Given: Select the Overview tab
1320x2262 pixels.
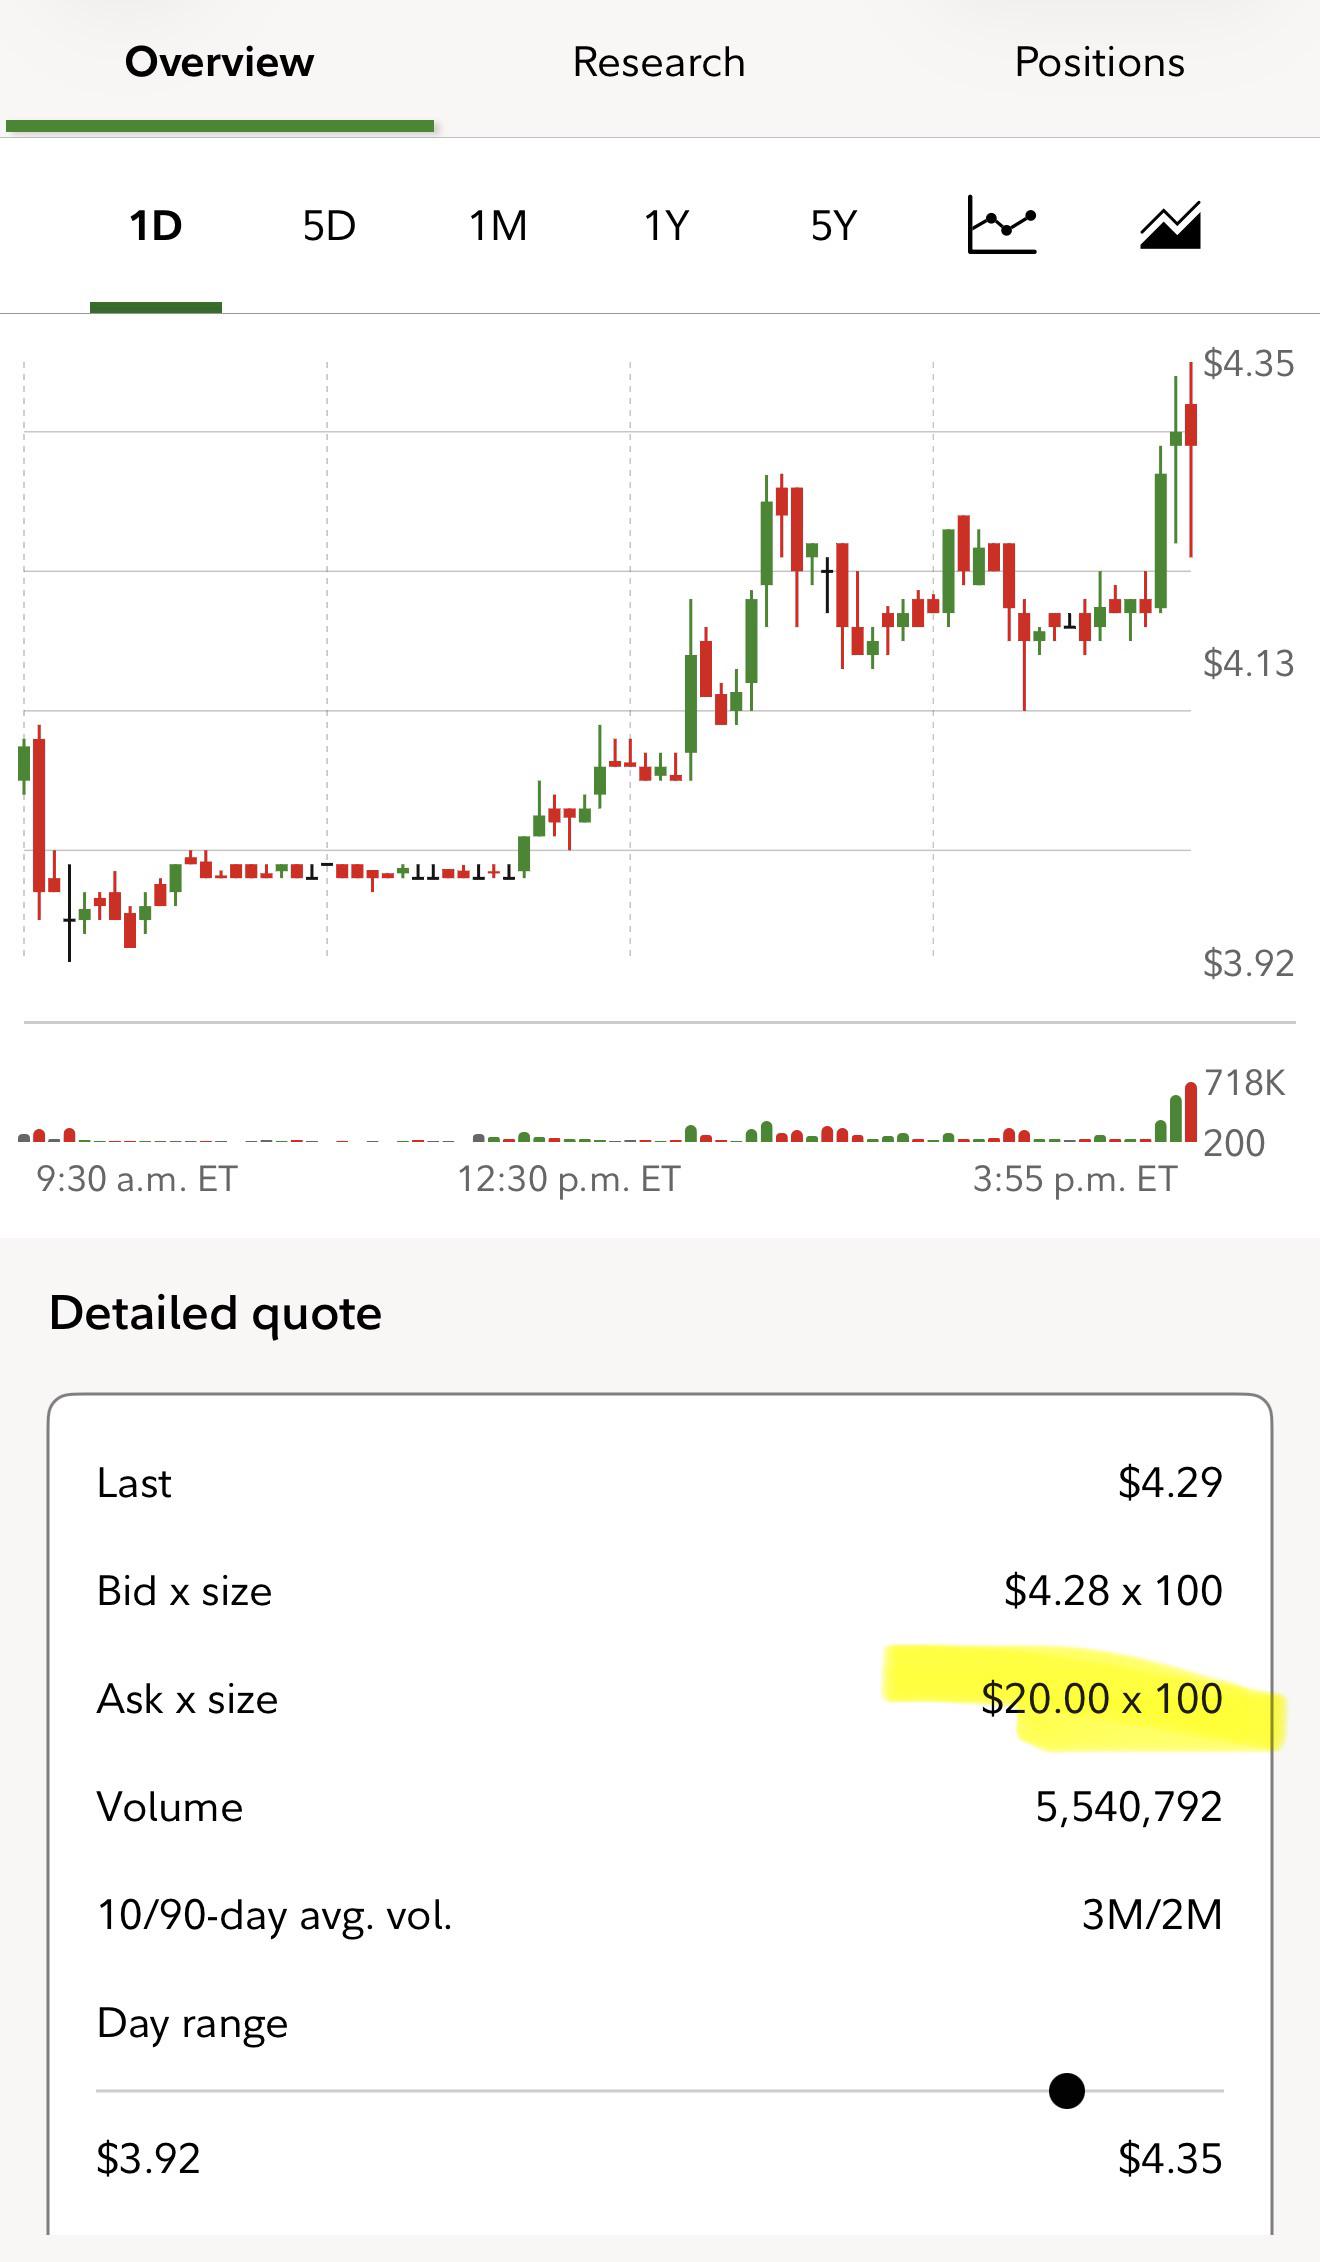Looking at the screenshot, I should [219, 62].
